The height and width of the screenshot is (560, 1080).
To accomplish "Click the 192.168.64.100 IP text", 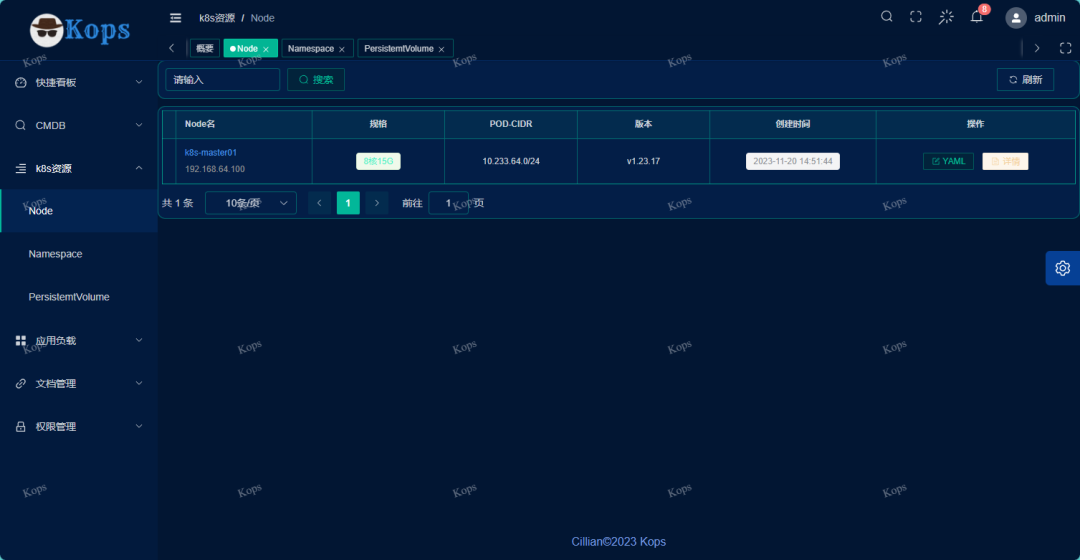I will [215, 169].
